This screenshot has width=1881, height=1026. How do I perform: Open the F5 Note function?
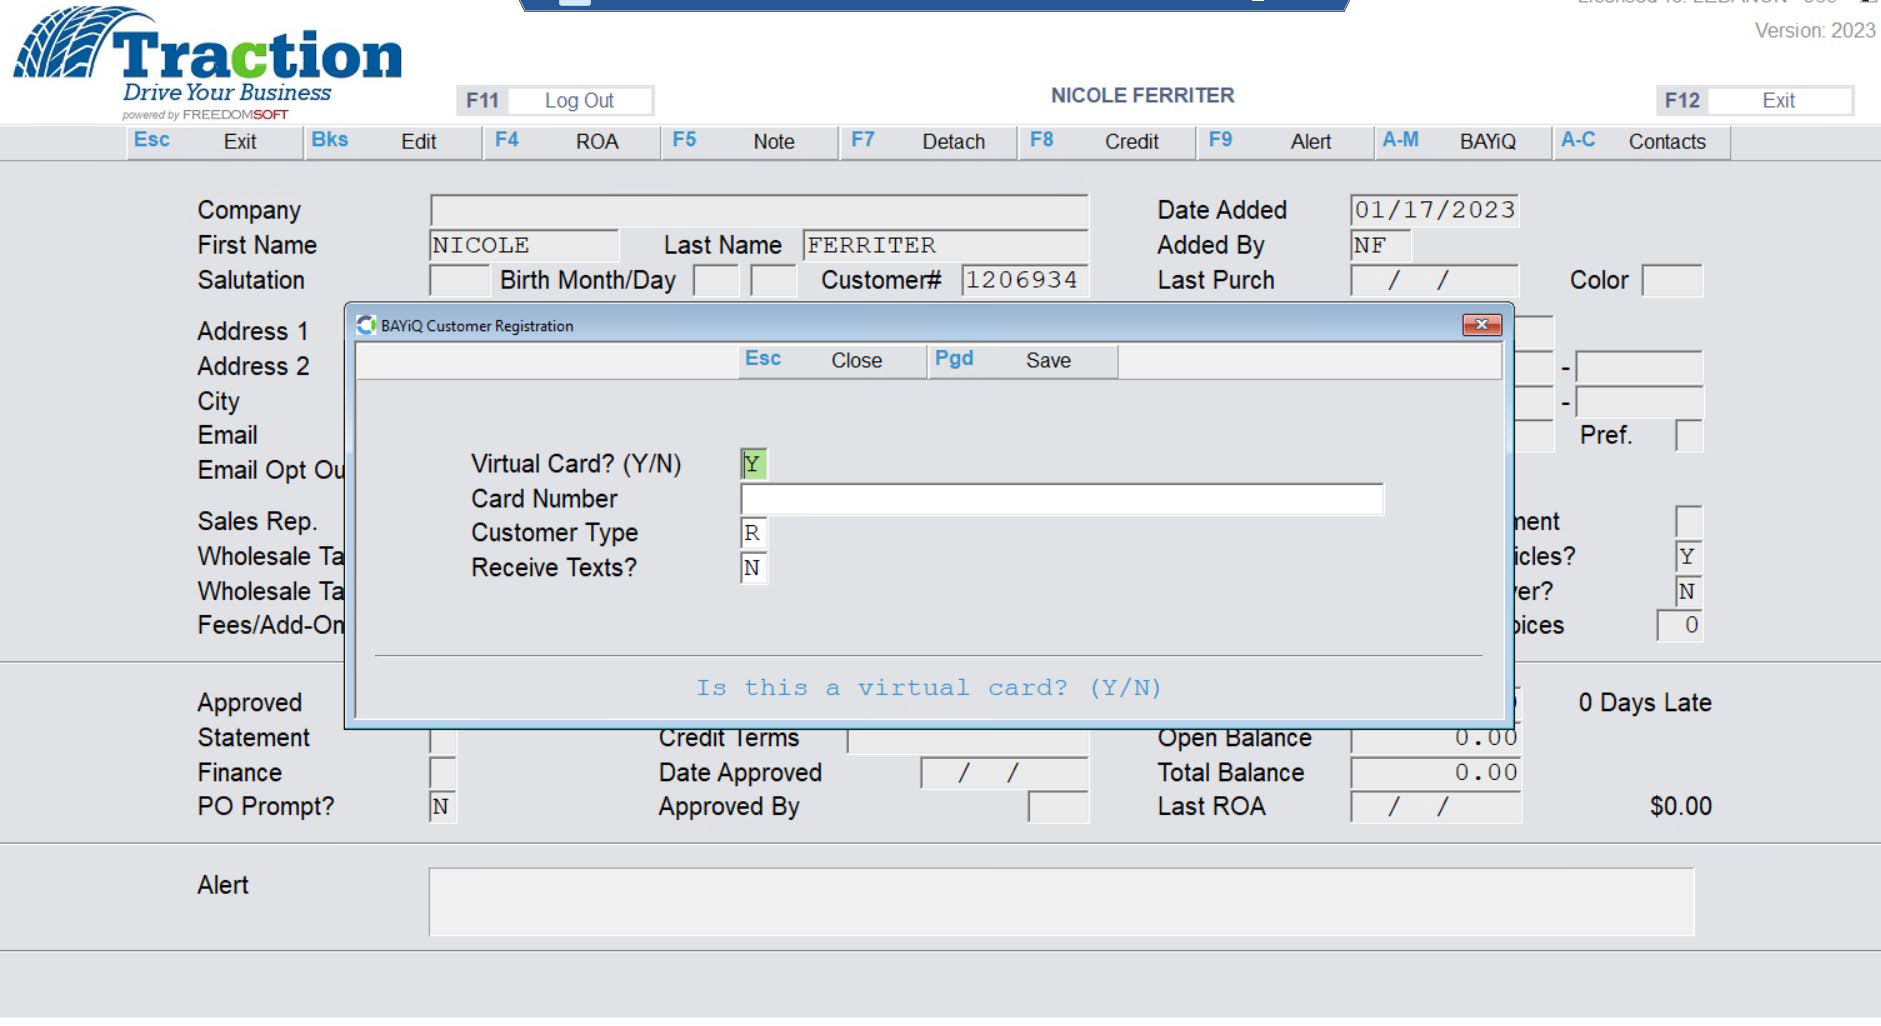click(x=750, y=141)
